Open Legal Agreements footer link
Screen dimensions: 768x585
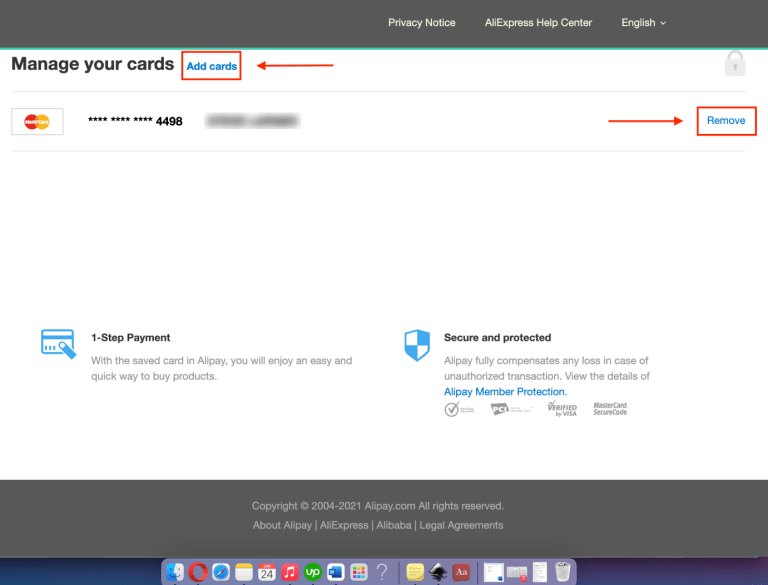click(x=461, y=525)
